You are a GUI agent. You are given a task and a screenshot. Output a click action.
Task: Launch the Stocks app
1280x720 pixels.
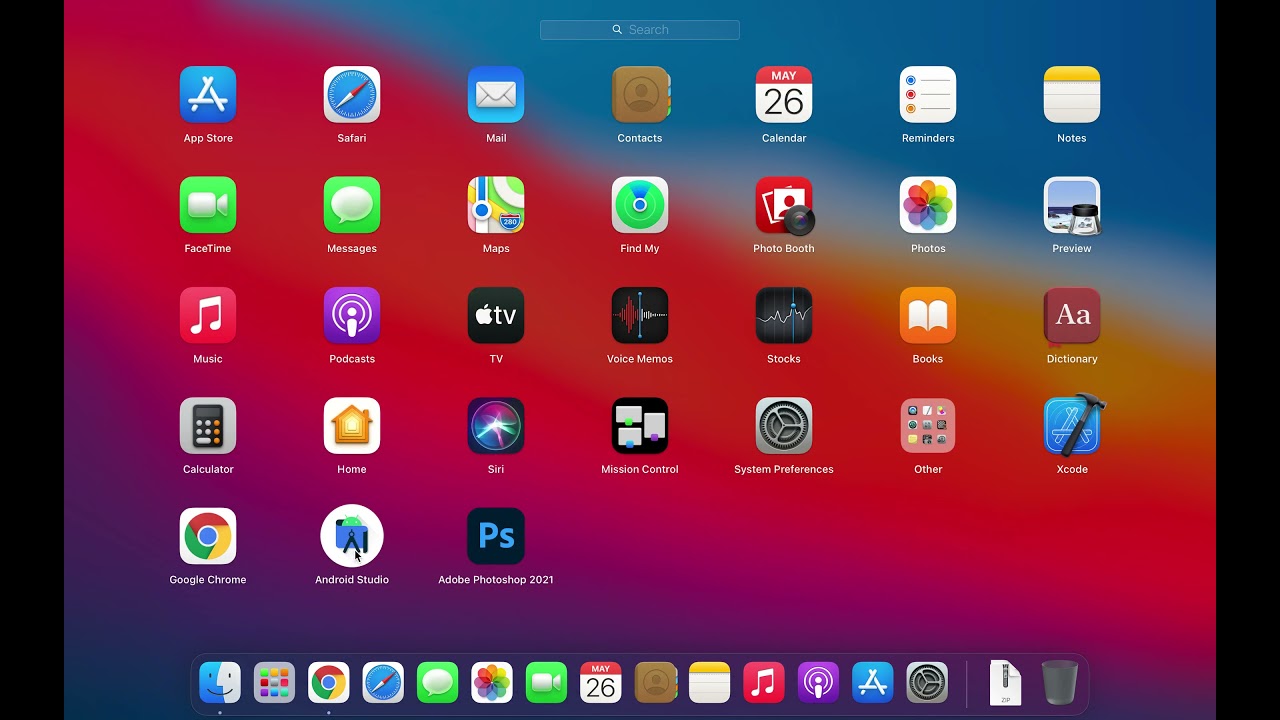tap(784, 315)
